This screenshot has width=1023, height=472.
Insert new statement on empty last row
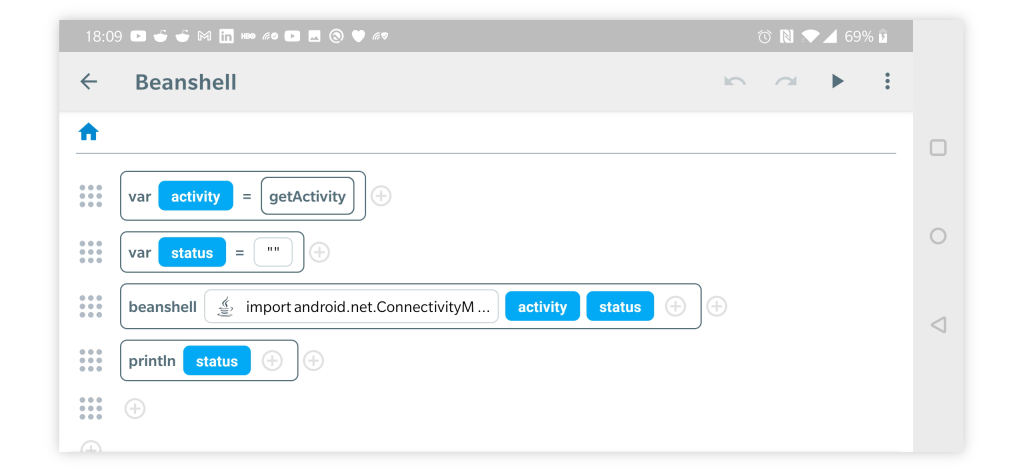(135, 408)
